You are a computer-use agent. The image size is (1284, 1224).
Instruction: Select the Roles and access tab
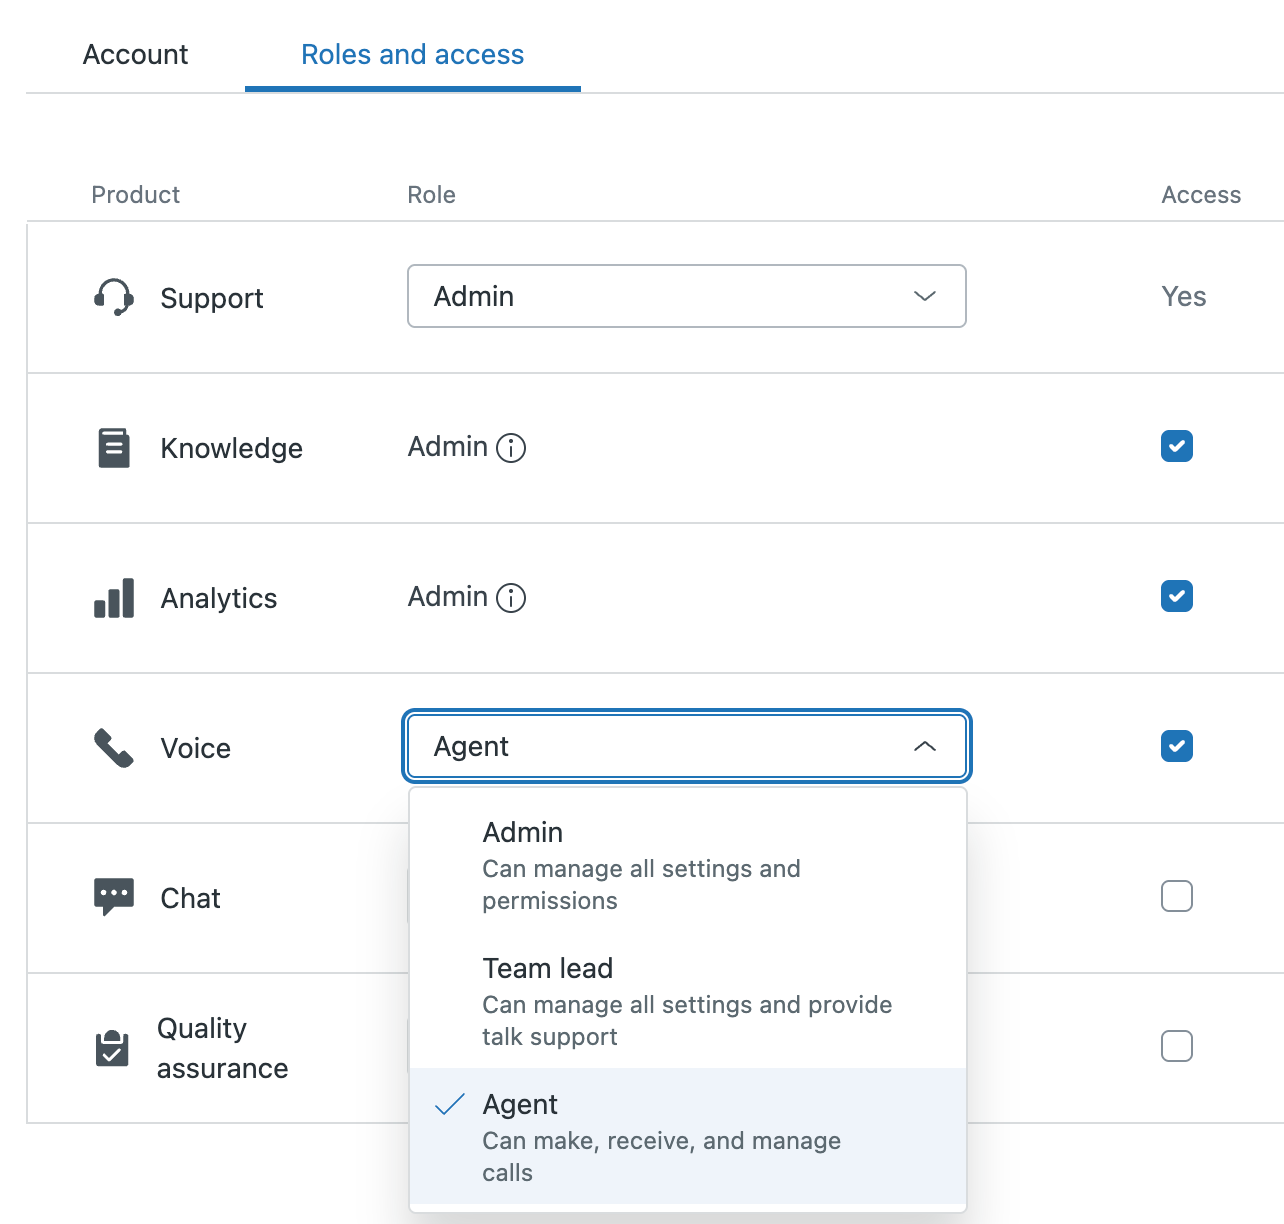412,55
